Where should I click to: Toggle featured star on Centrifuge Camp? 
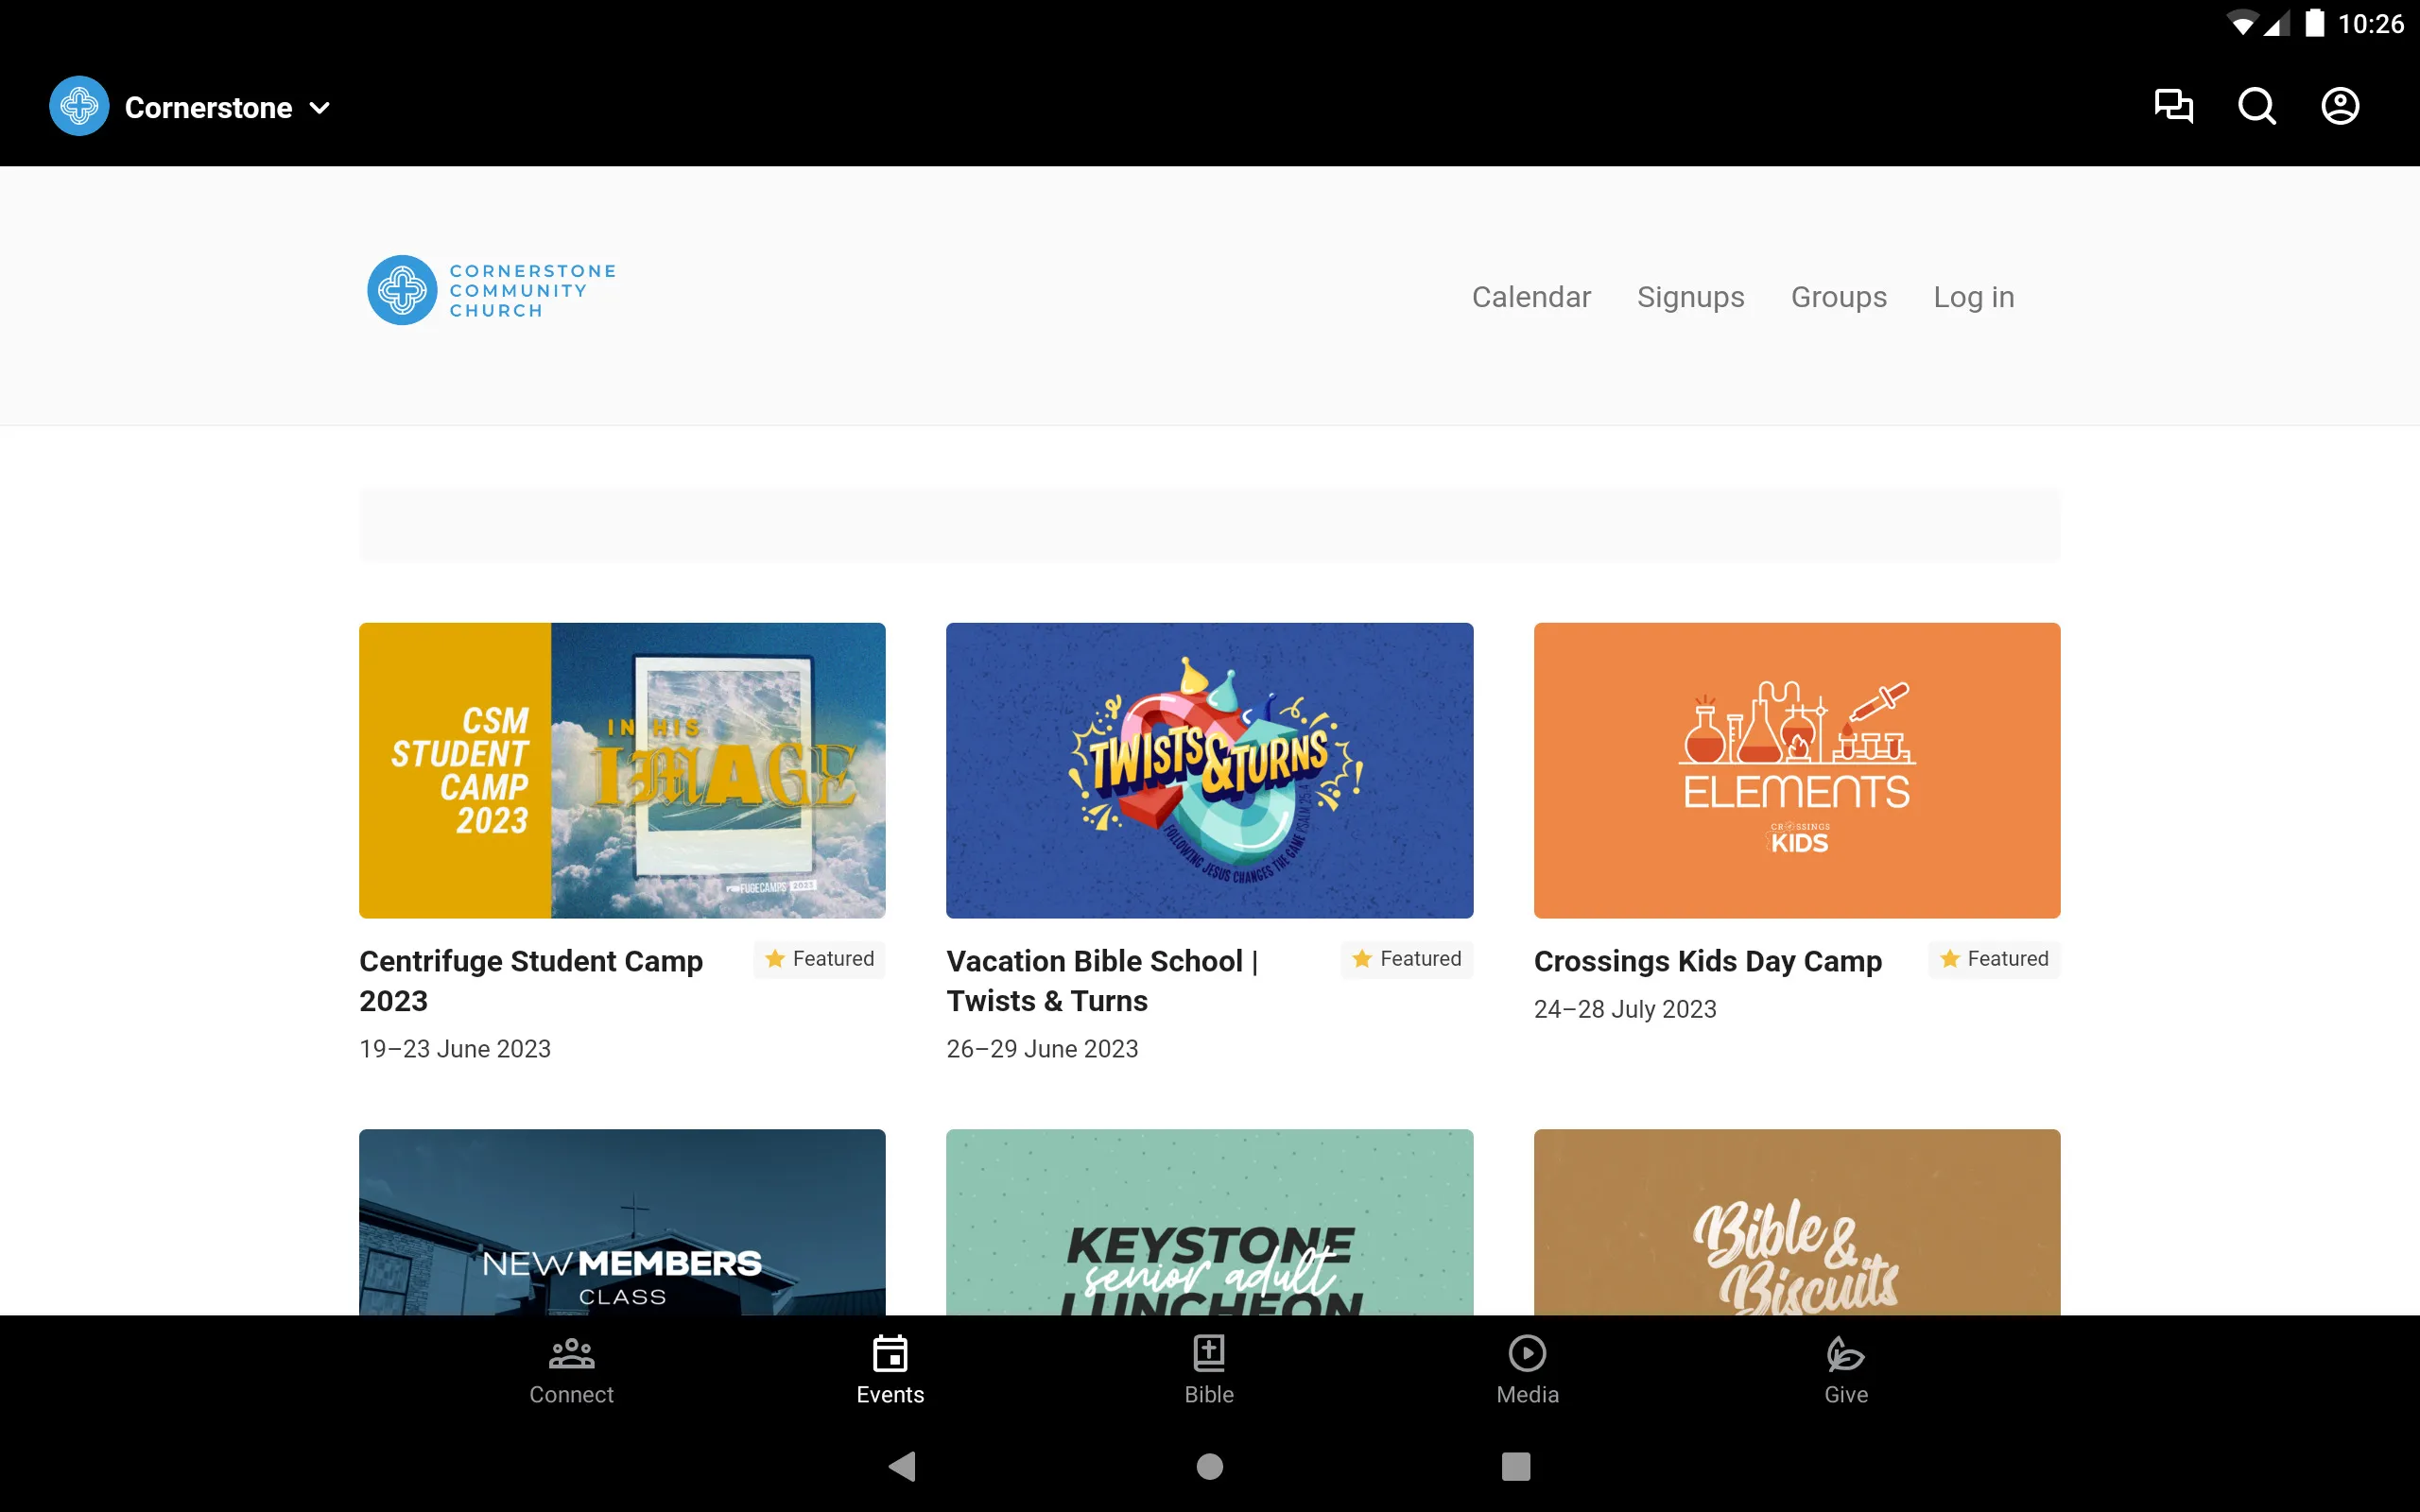click(x=773, y=958)
